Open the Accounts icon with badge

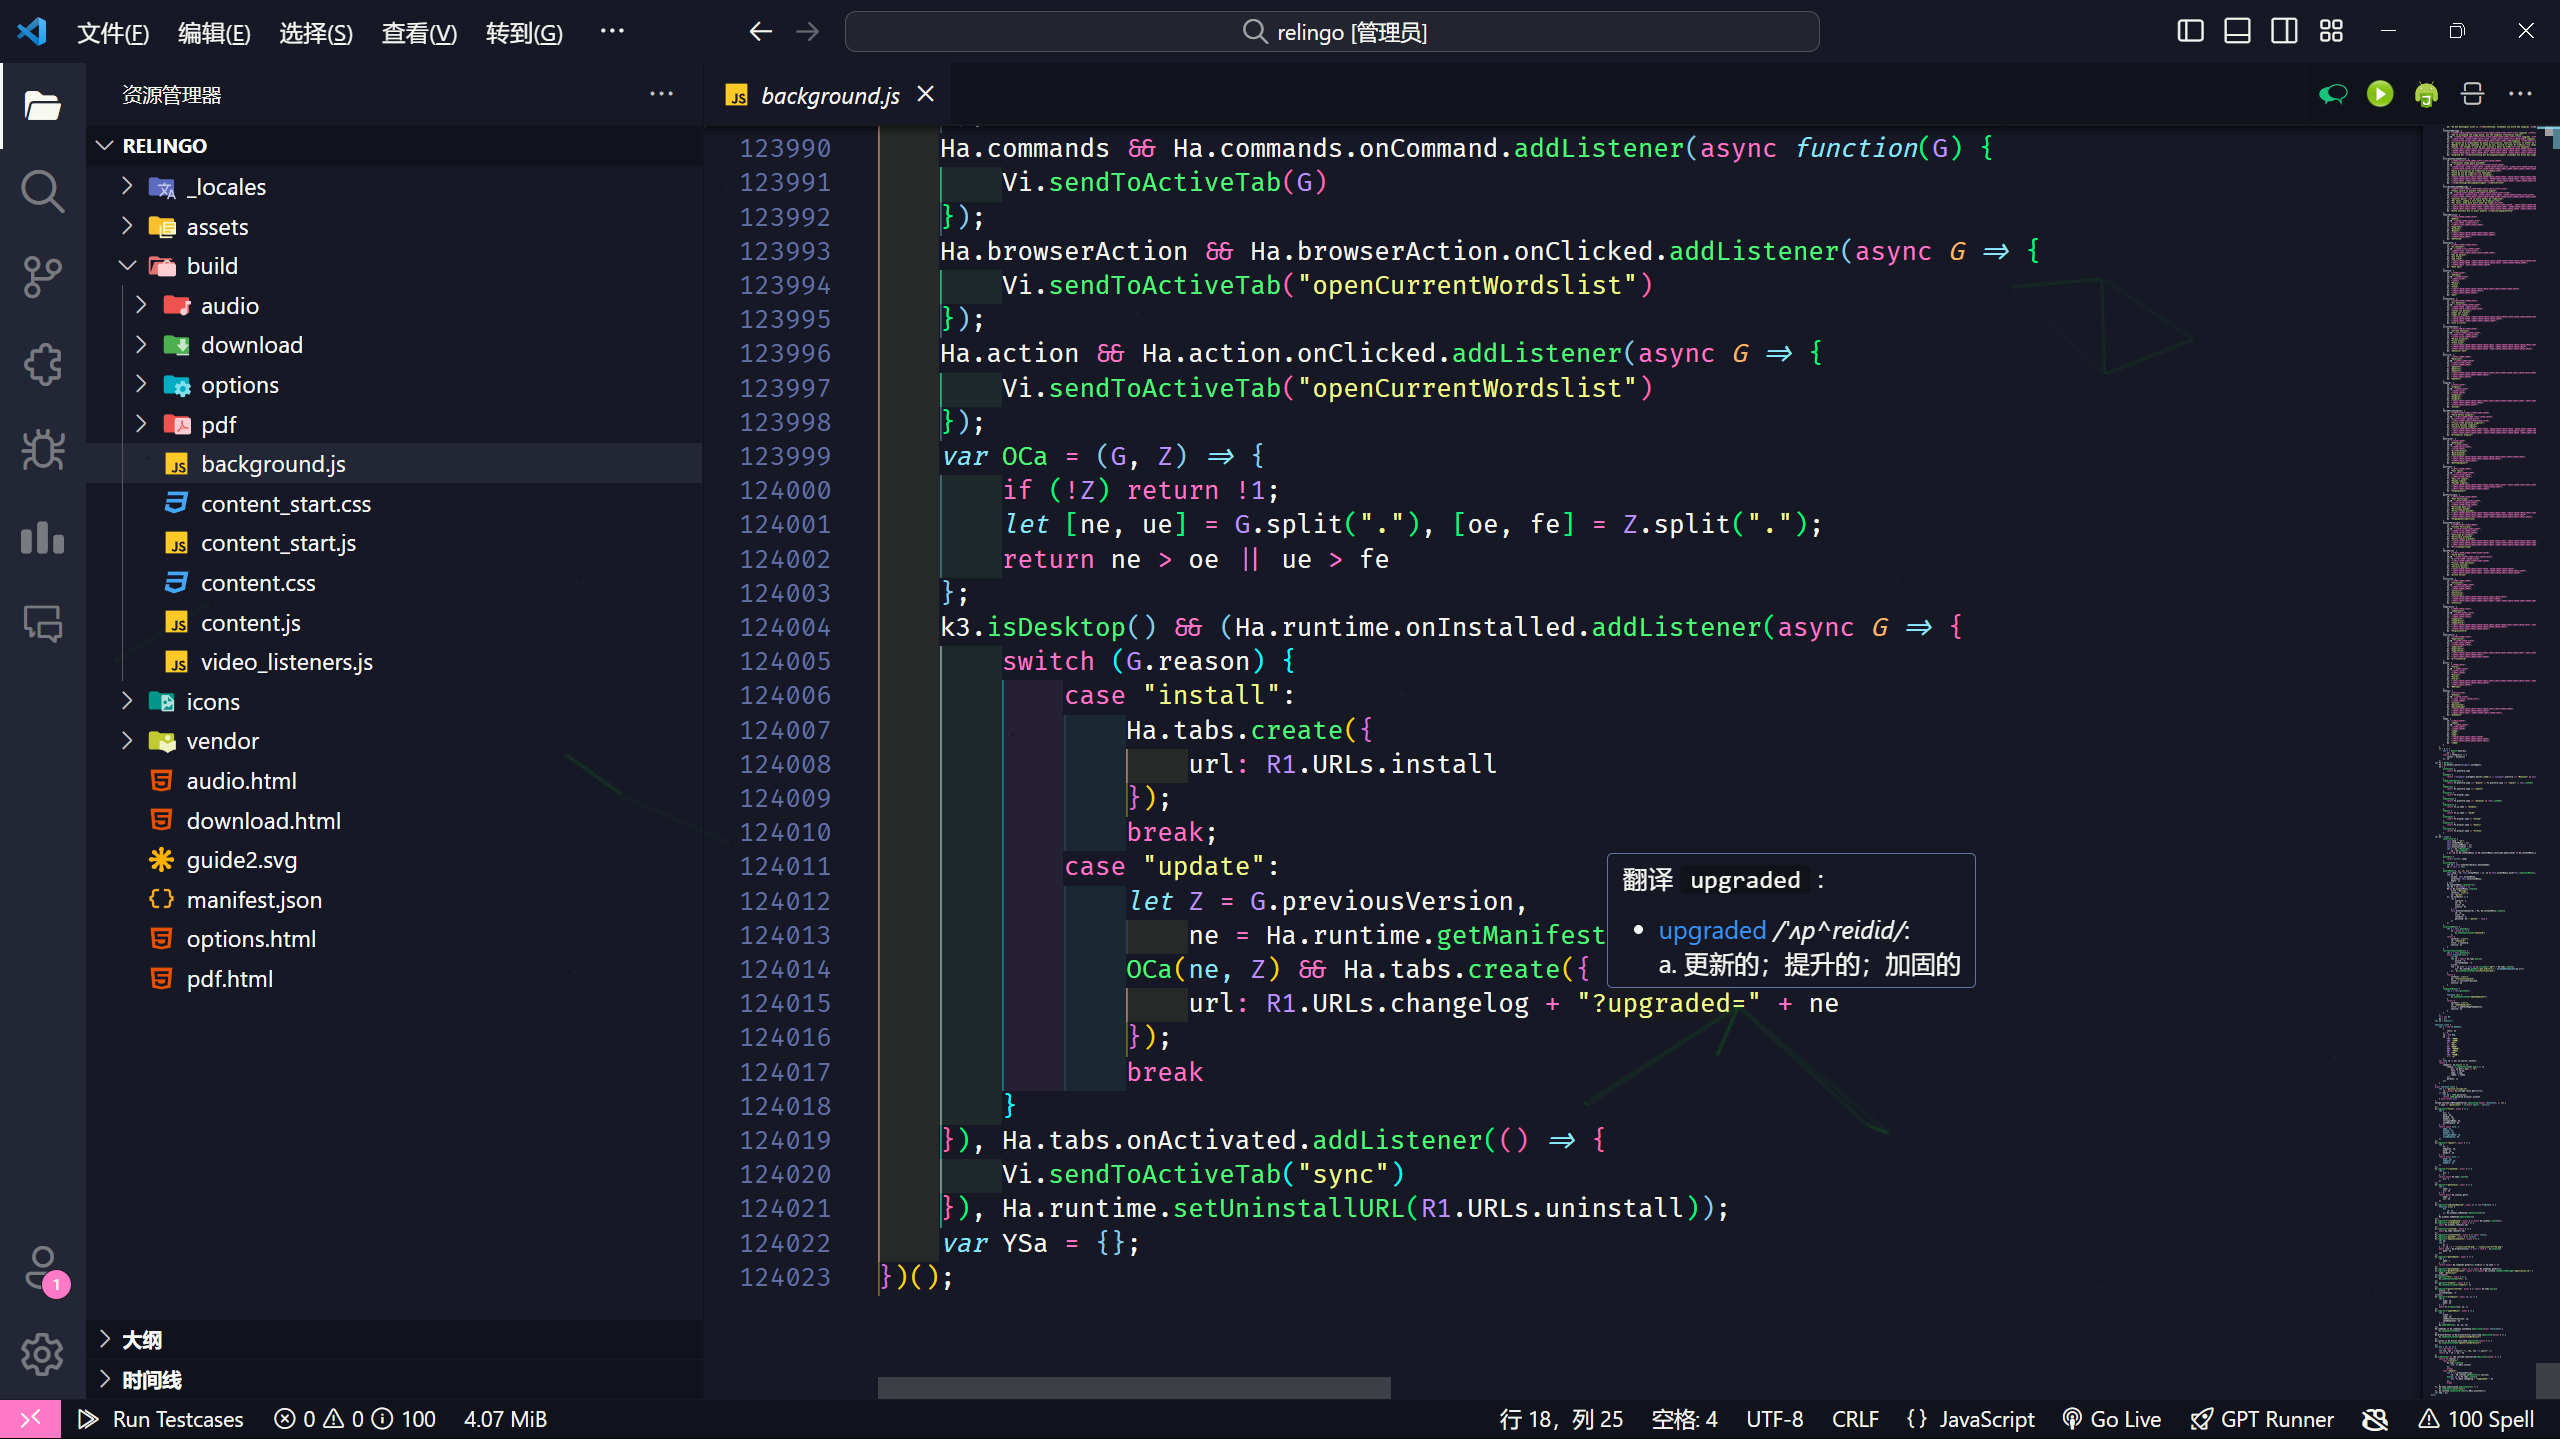42,1268
